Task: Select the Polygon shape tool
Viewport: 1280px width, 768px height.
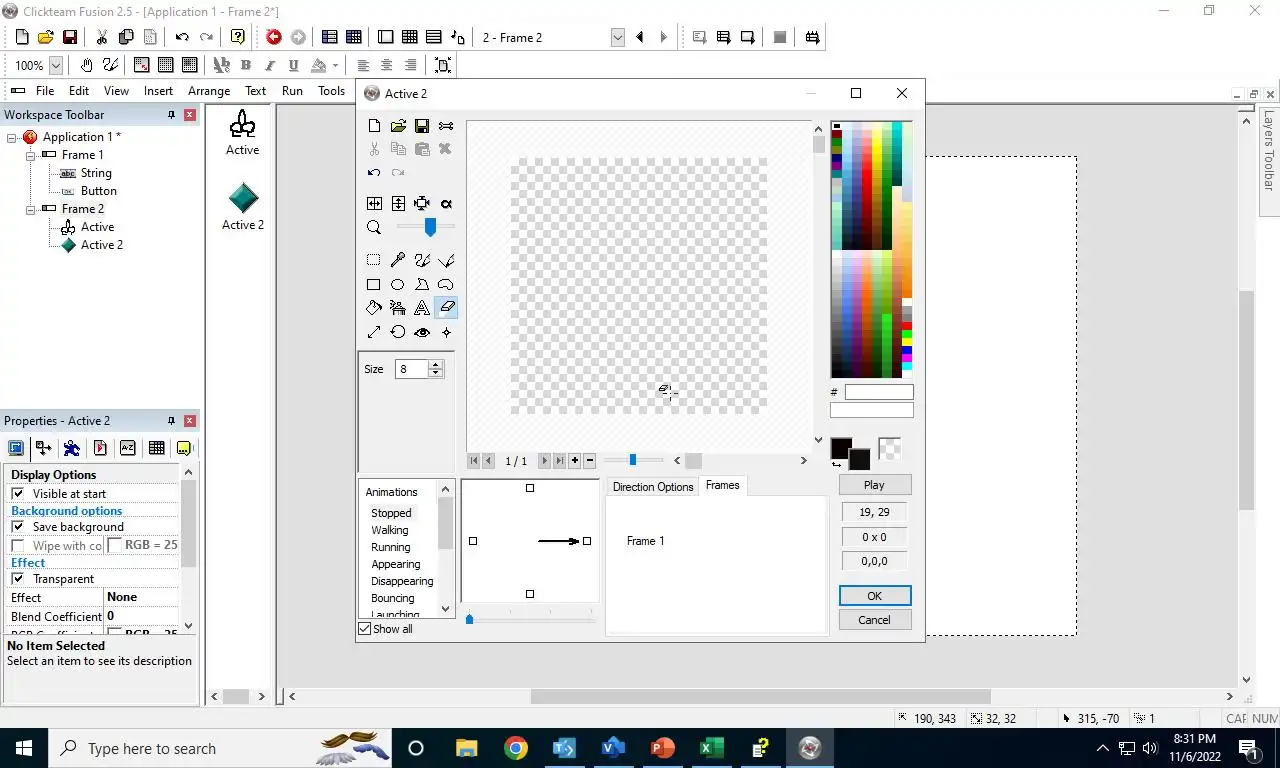Action: point(422,284)
